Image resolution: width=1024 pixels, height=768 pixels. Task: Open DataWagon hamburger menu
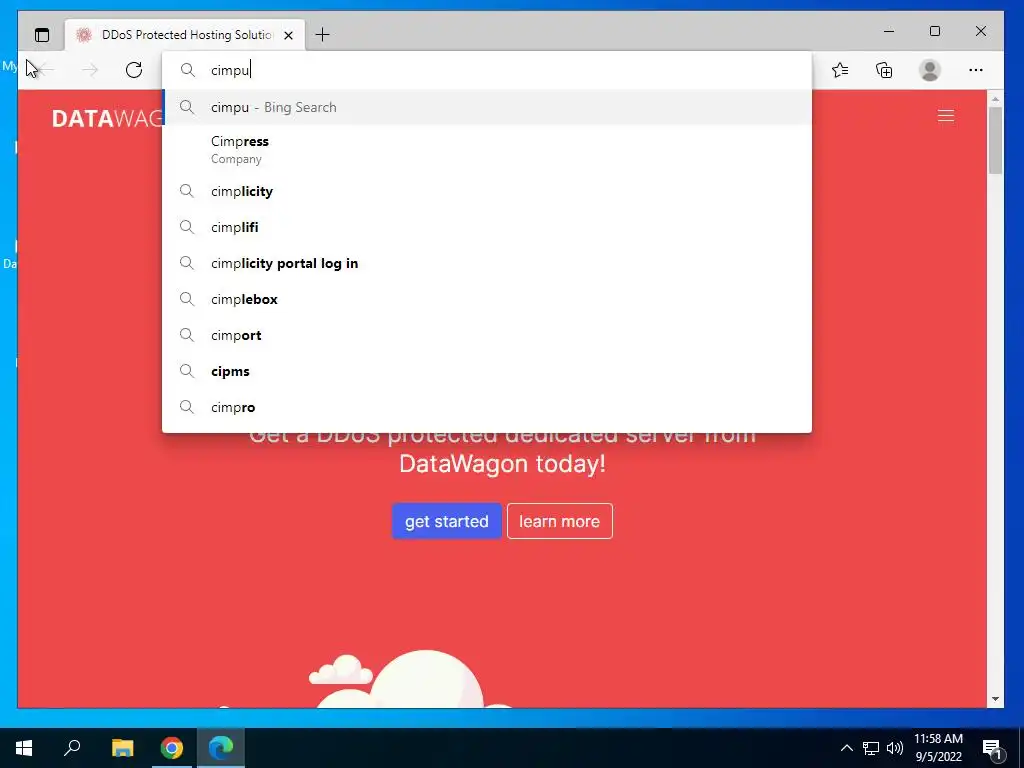tap(946, 116)
